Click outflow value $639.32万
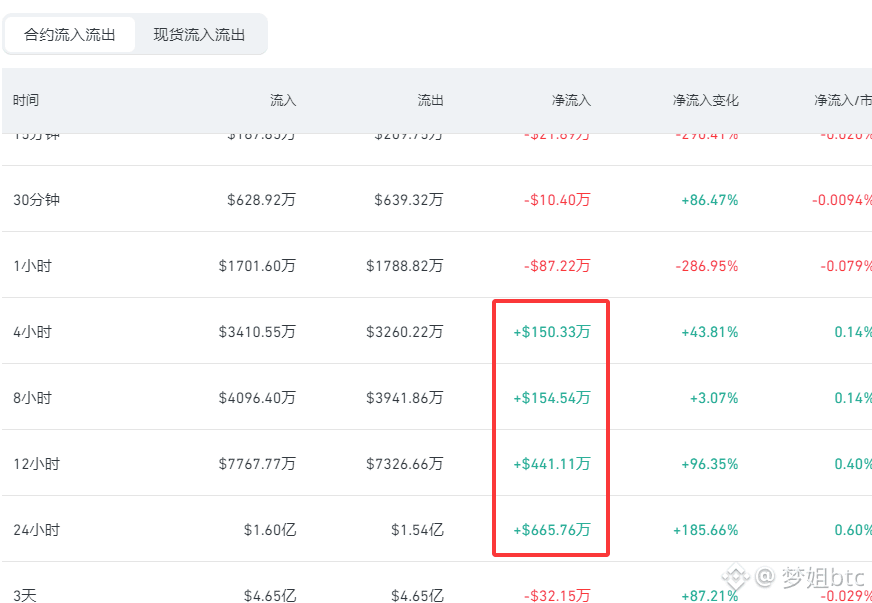This screenshot has height=603, width=872. (x=409, y=200)
